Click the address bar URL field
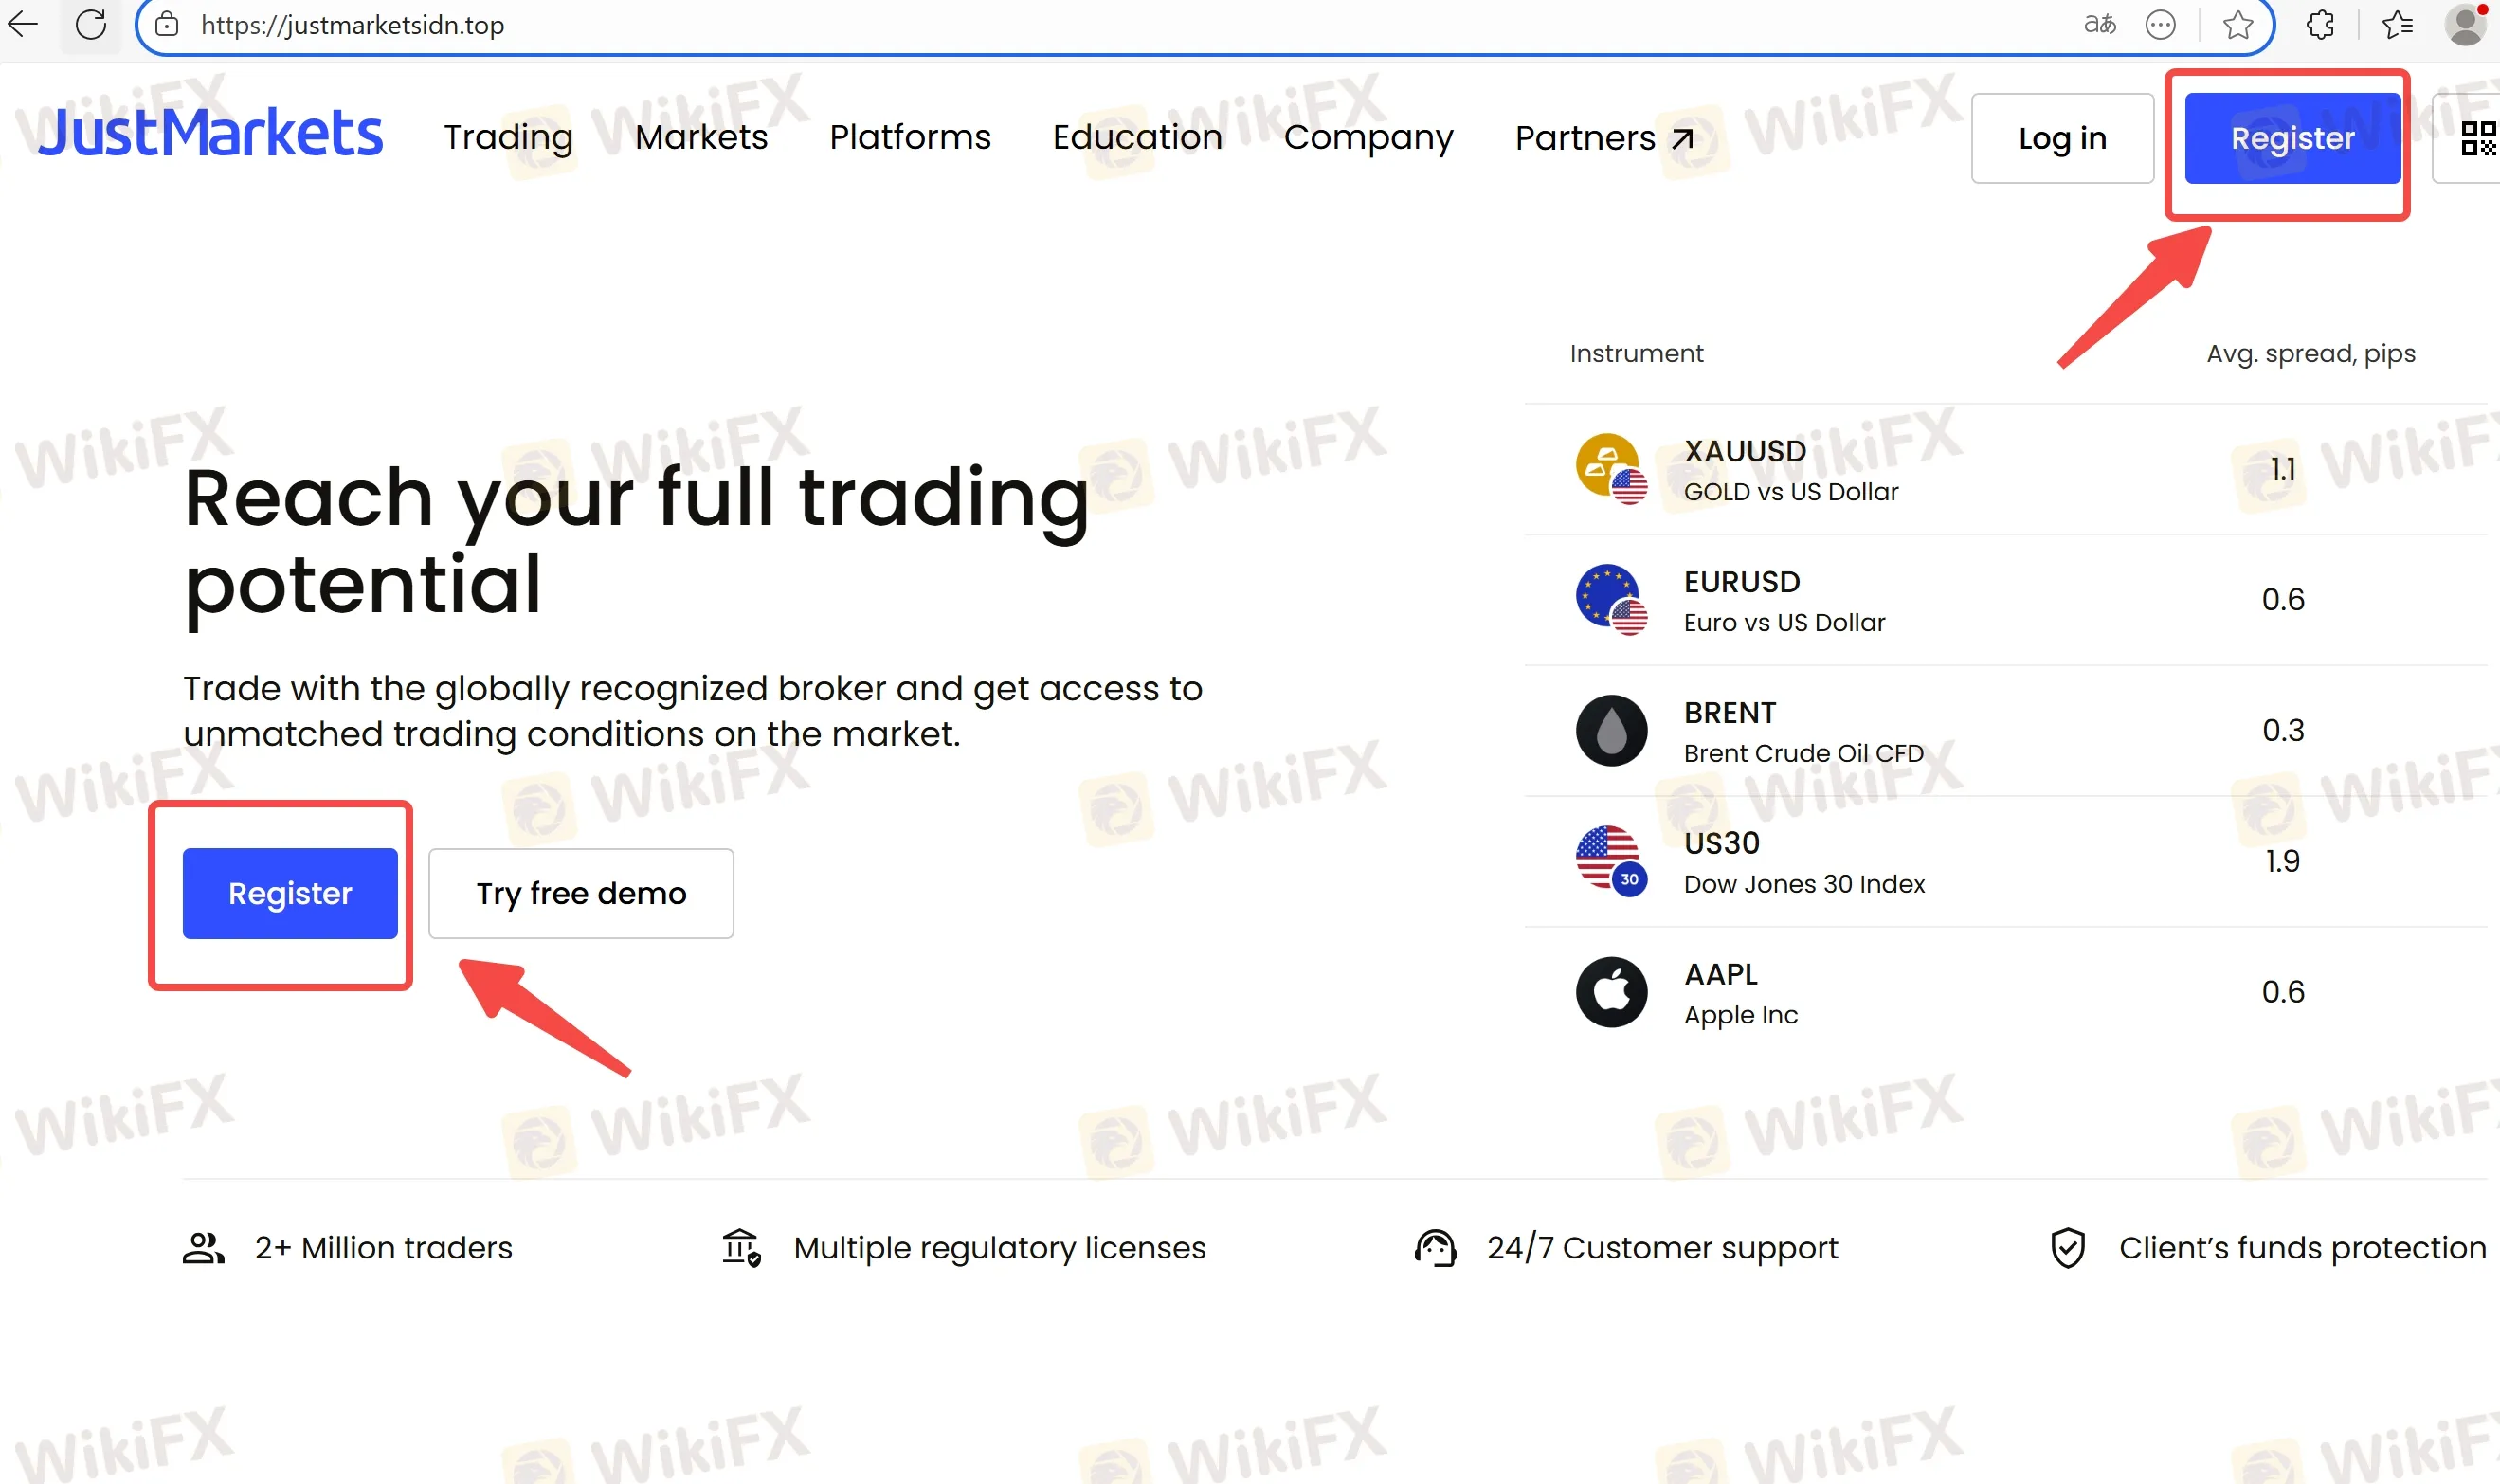Screen dimensions: 2500x1484 tap(1100, 25)
